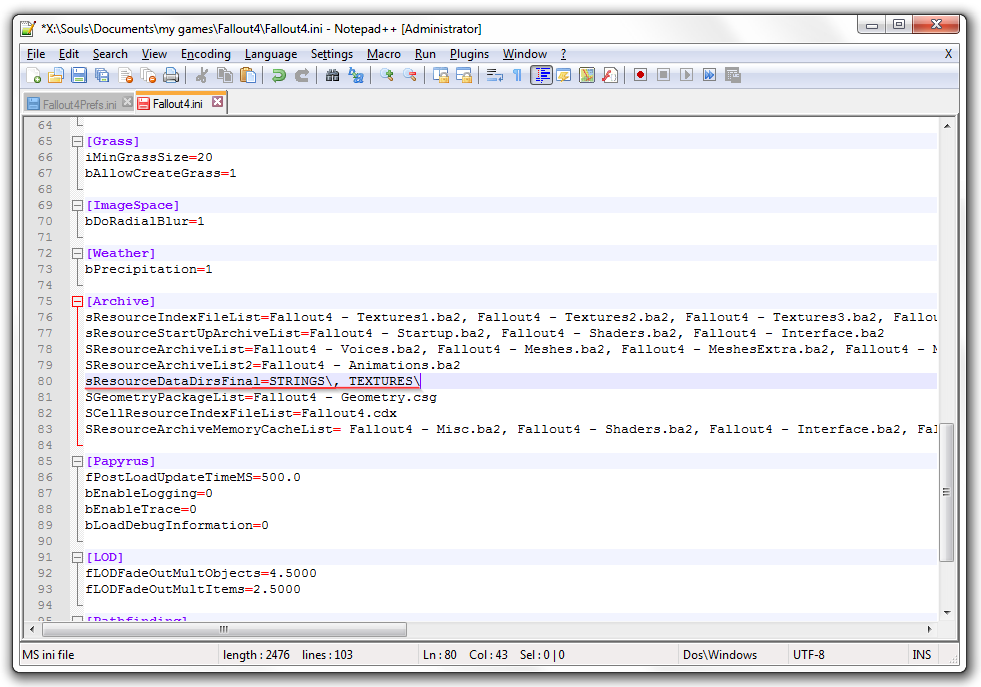This screenshot has width=981, height=687.
Task: Close the Fallout4Prefs.ini tab
Action: pos(127,102)
